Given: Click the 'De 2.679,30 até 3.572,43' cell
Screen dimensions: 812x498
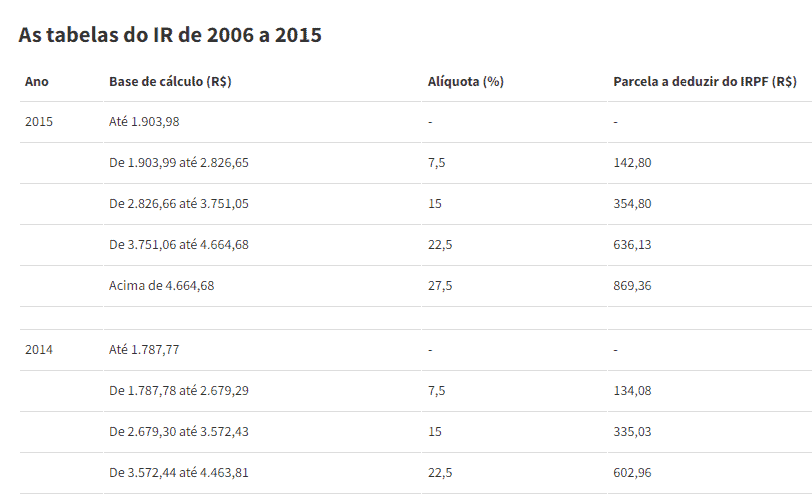Looking at the screenshot, I should point(178,432).
